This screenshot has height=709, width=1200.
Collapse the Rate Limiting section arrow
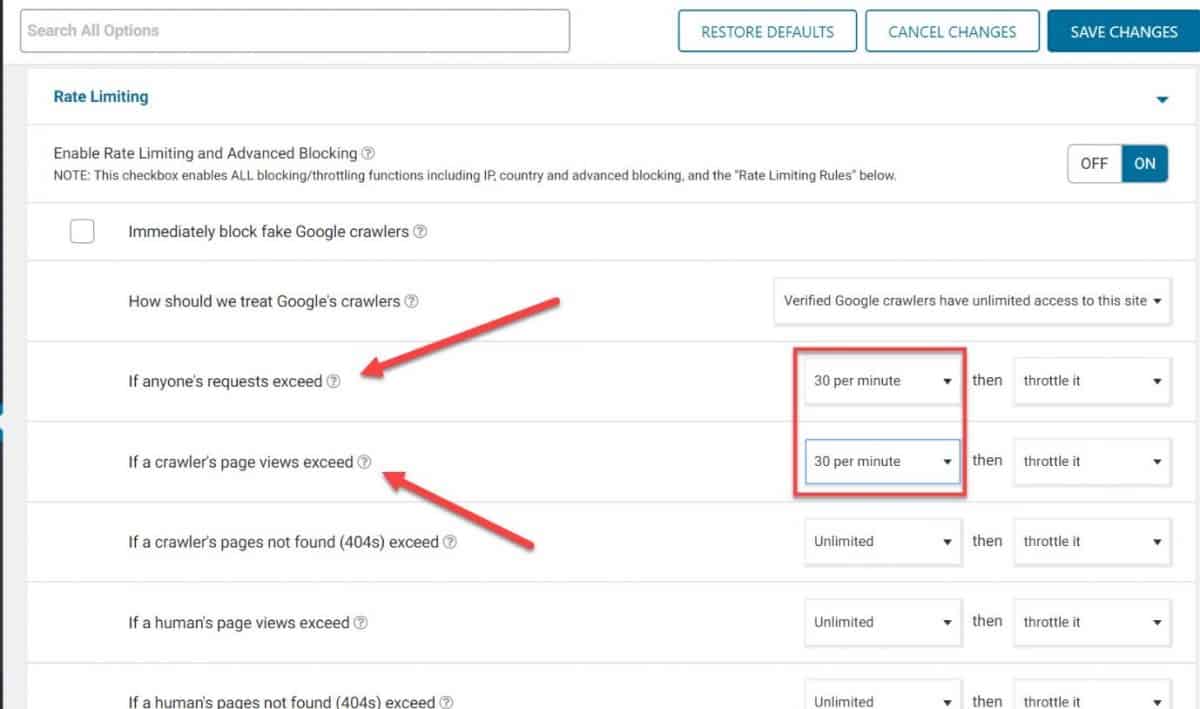click(x=1162, y=100)
